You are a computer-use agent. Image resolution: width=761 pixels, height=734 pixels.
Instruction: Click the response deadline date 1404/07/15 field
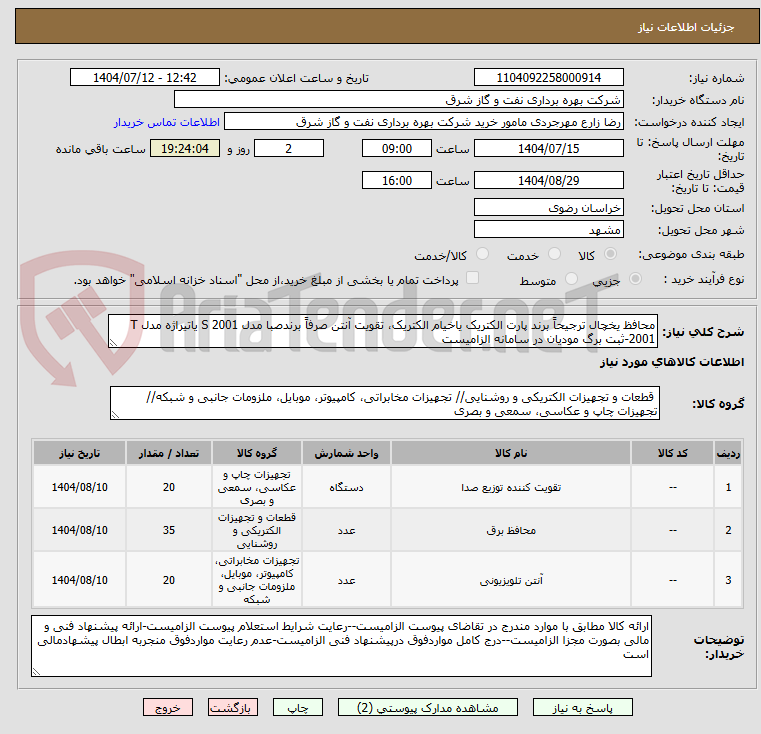(548, 149)
